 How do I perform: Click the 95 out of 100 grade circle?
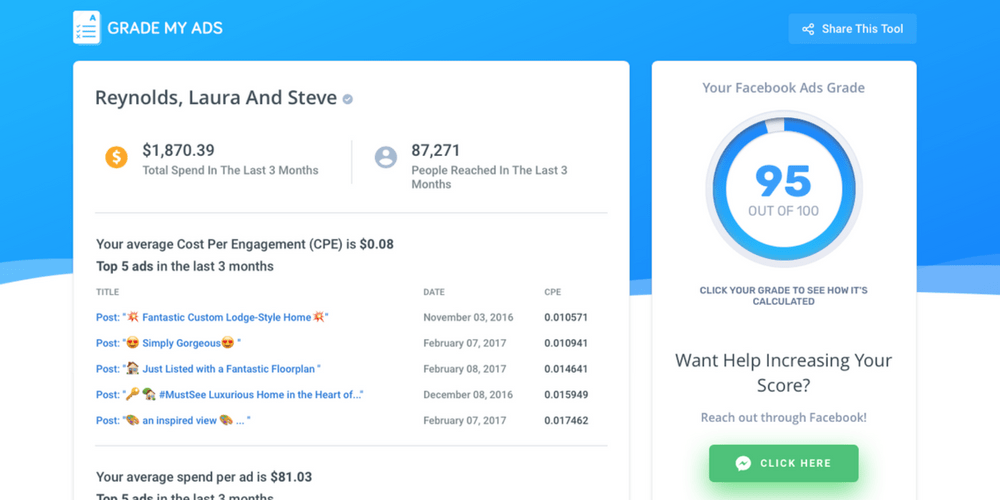coord(783,188)
